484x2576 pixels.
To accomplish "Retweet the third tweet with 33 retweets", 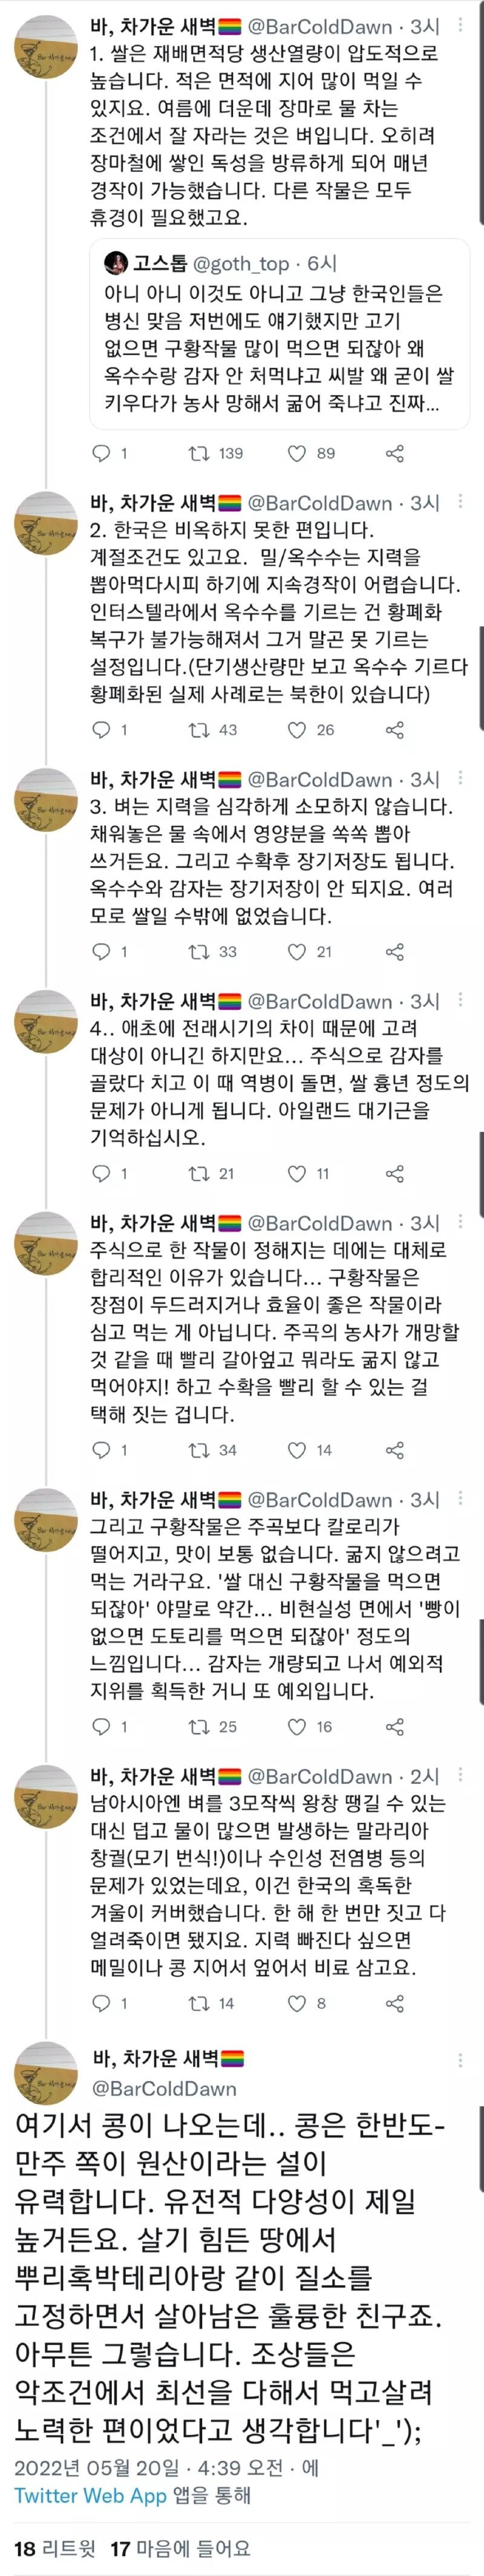I will pyautogui.click(x=199, y=951).
